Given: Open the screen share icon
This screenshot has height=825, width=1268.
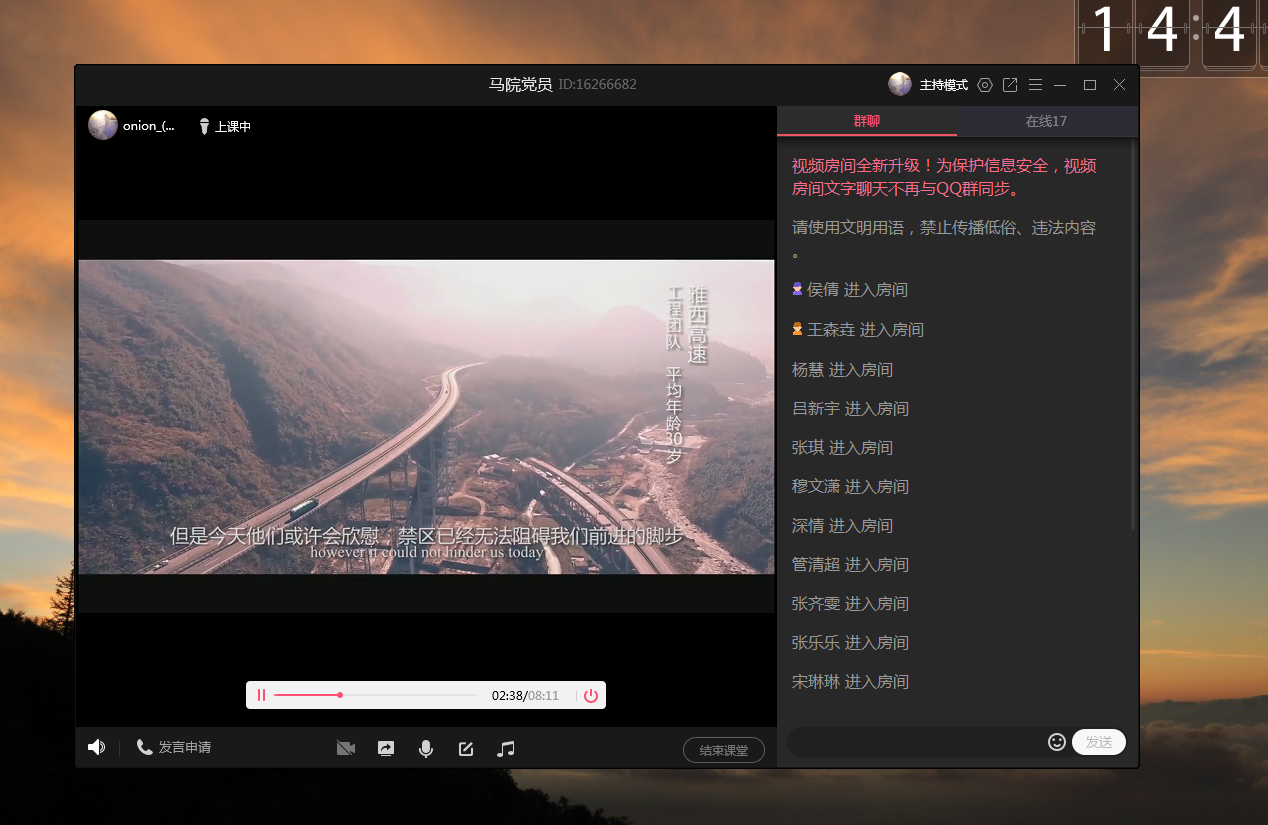Looking at the screenshot, I should [x=386, y=748].
